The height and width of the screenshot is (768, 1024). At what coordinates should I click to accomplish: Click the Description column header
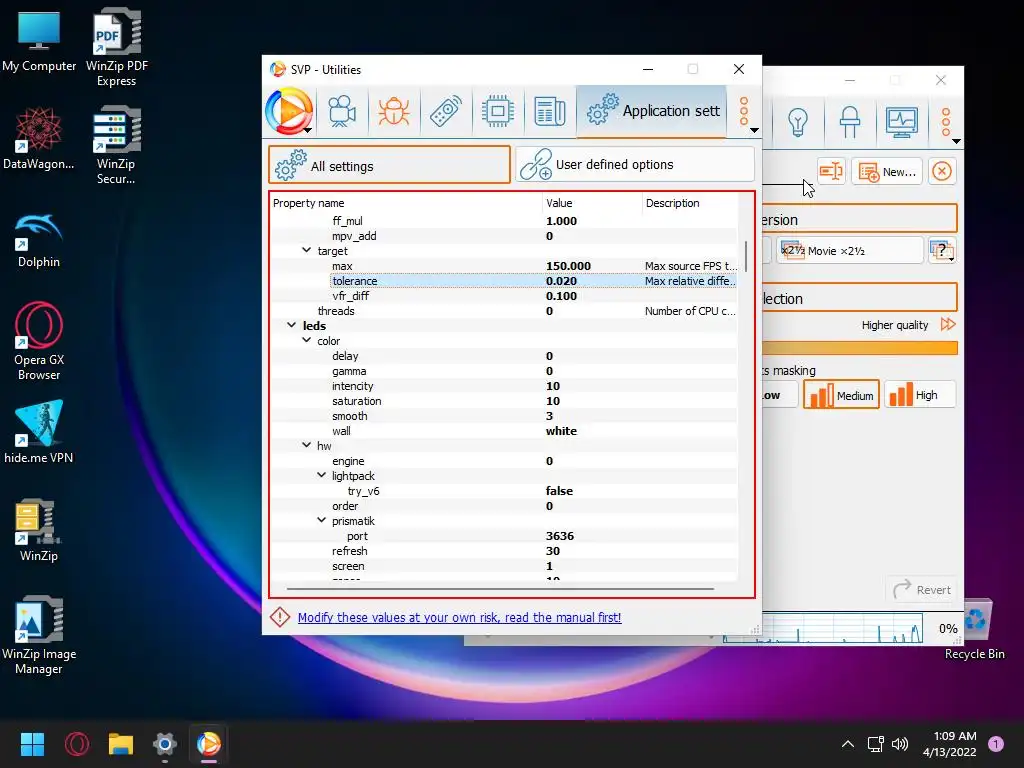(690, 203)
